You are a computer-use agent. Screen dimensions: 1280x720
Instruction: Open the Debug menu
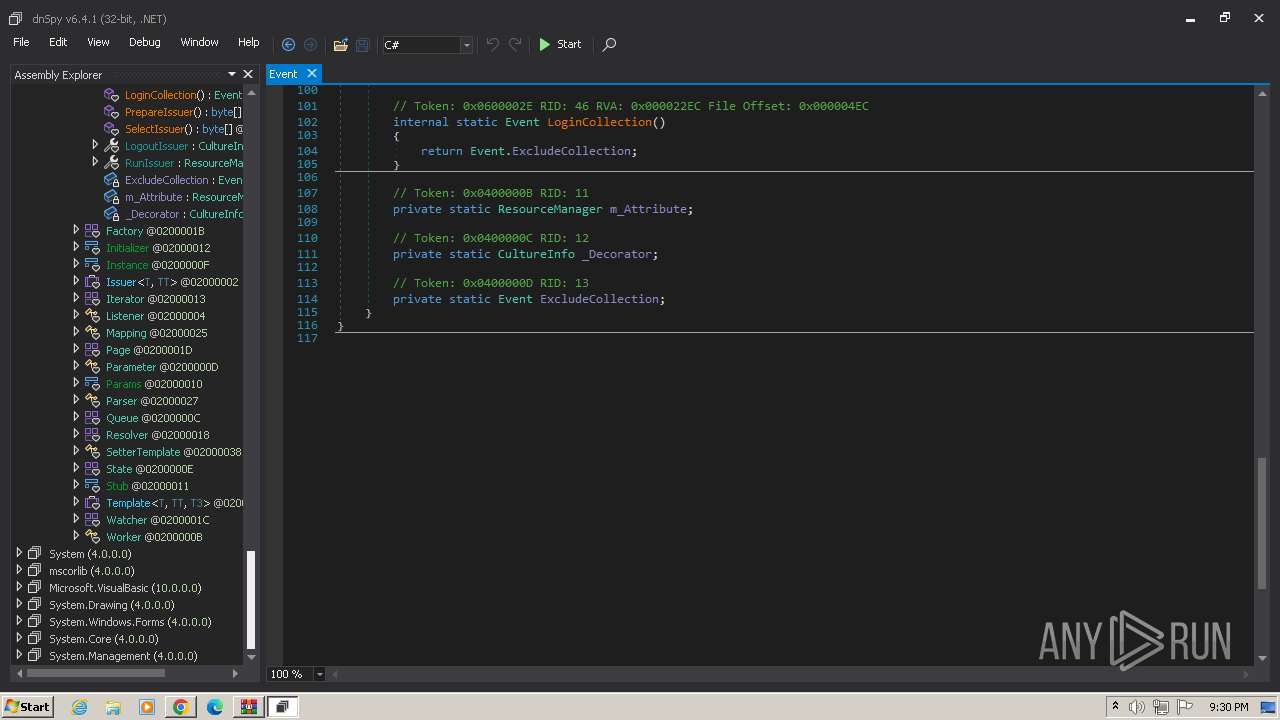pyautogui.click(x=144, y=42)
